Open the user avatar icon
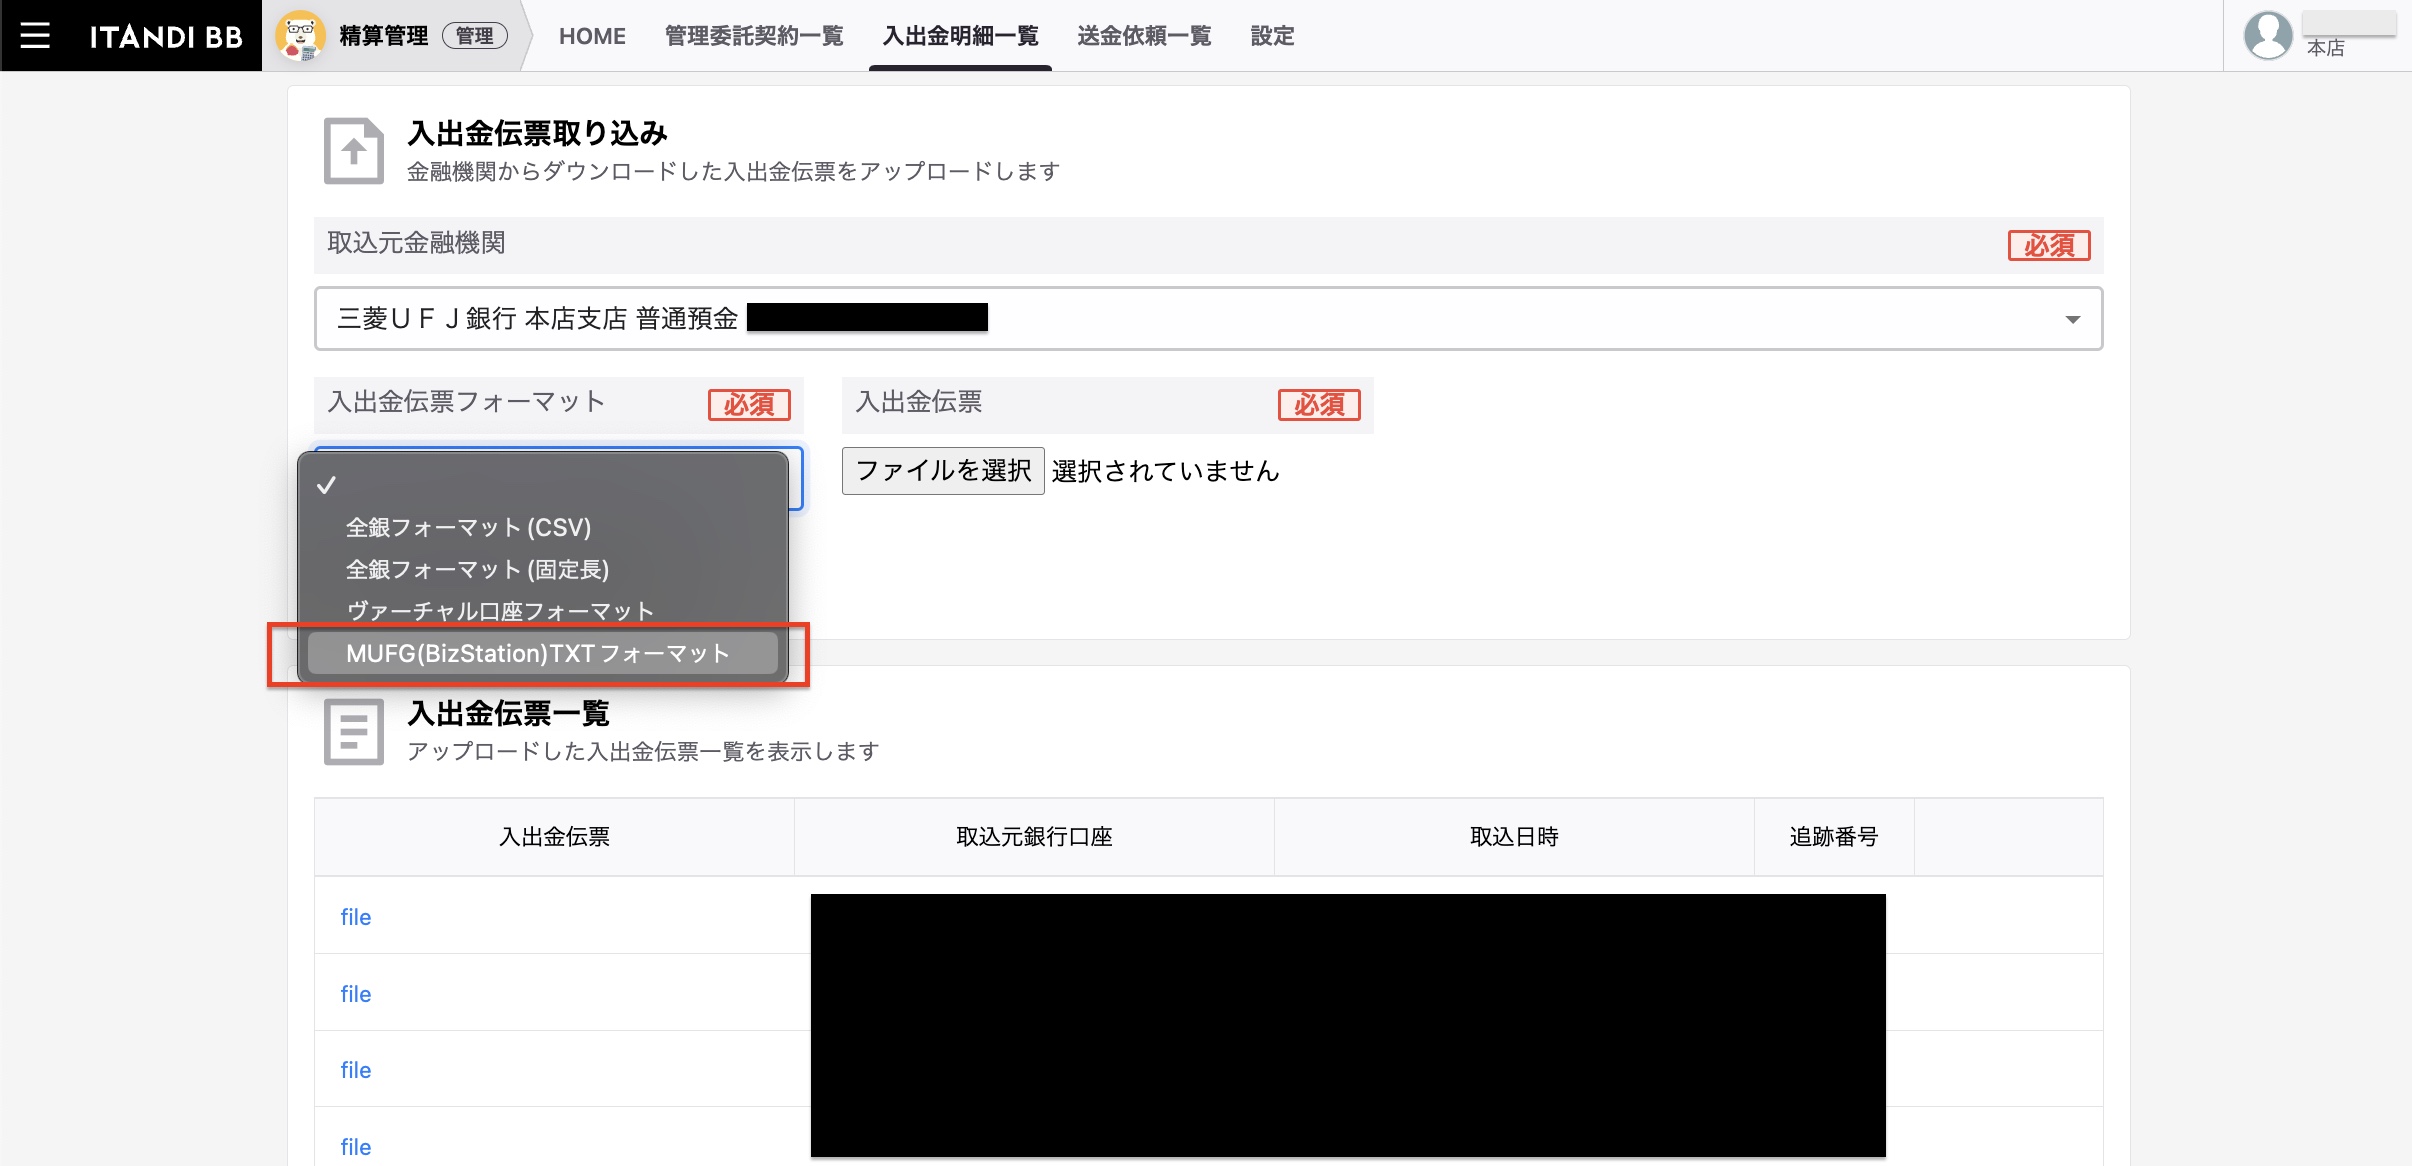The height and width of the screenshot is (1166, 2412). [x=2268, y=36]
